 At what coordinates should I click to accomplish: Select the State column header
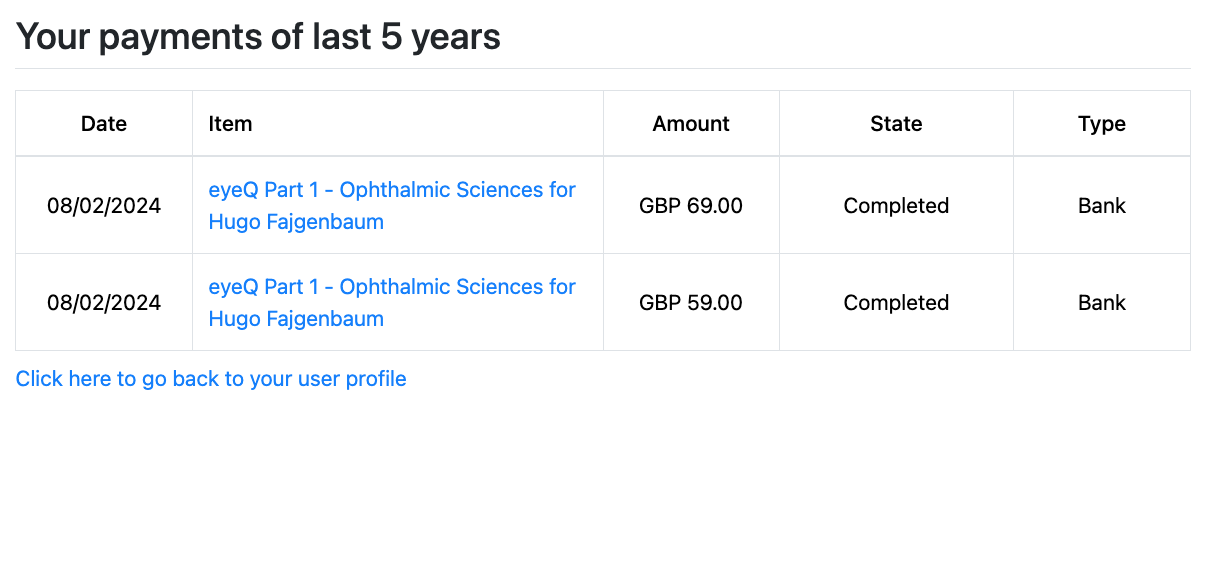(896, 124)
